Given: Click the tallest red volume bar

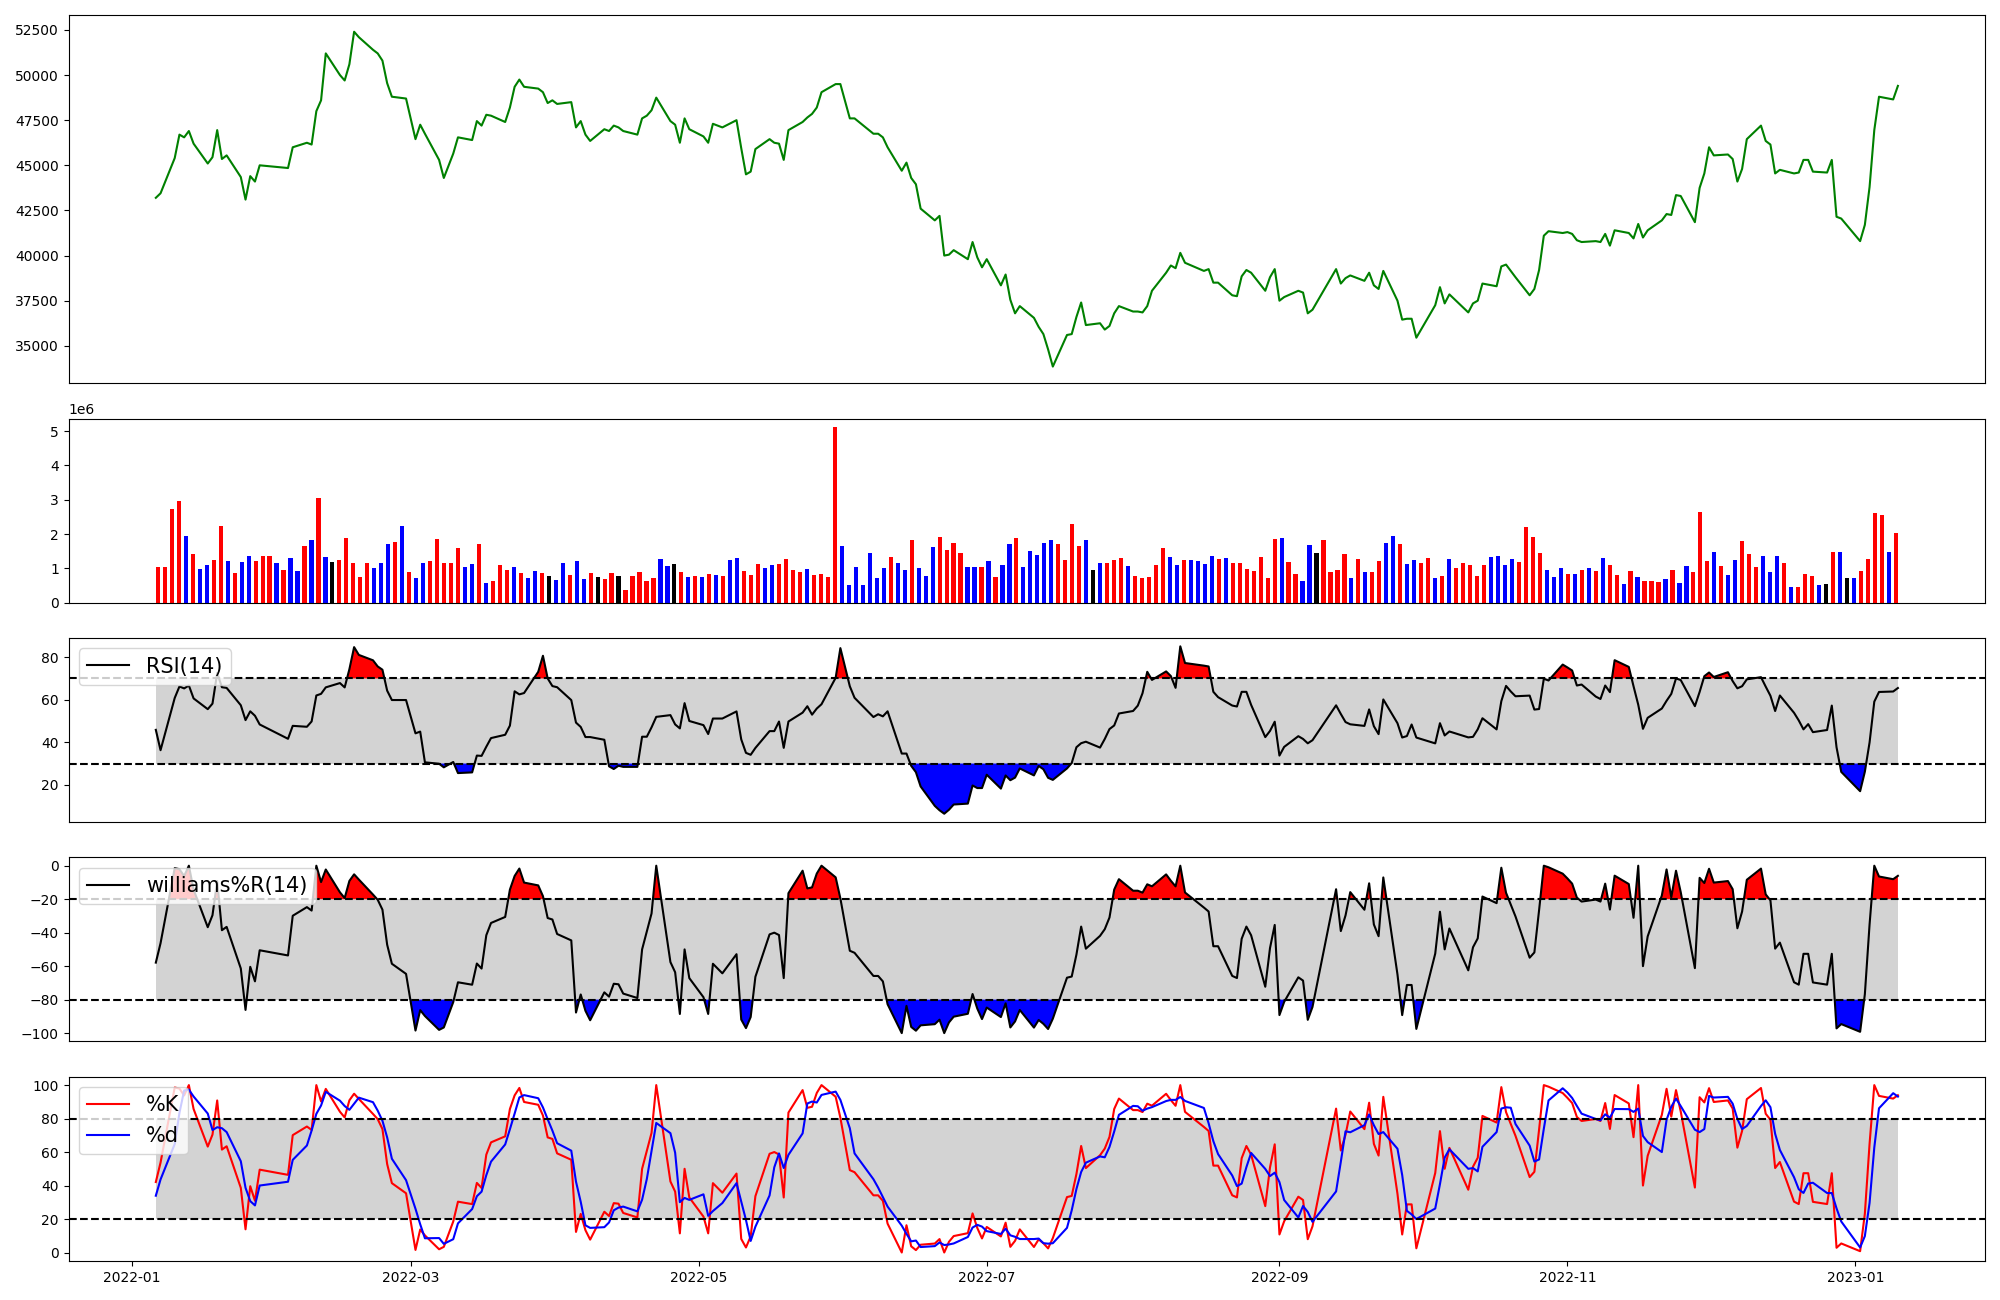Looking at the screenshot, I should [x=835, y=515].
